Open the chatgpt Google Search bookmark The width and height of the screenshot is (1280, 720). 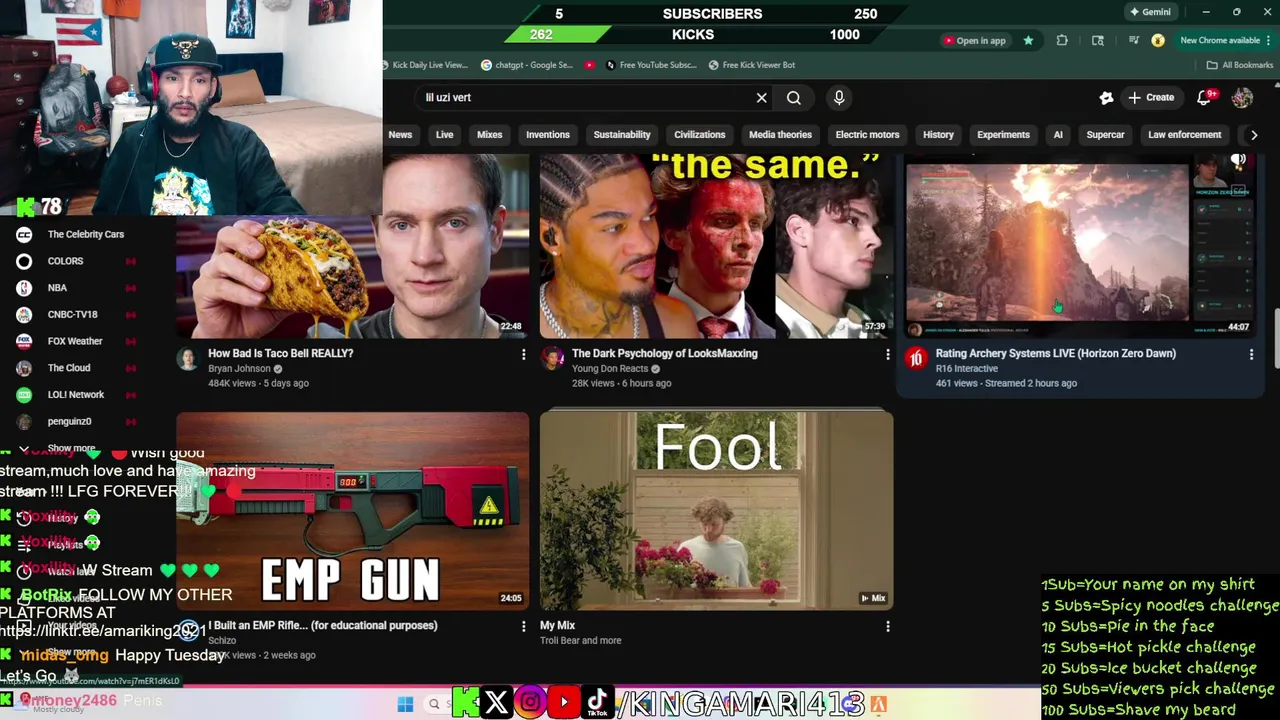(x=527, y=65)
